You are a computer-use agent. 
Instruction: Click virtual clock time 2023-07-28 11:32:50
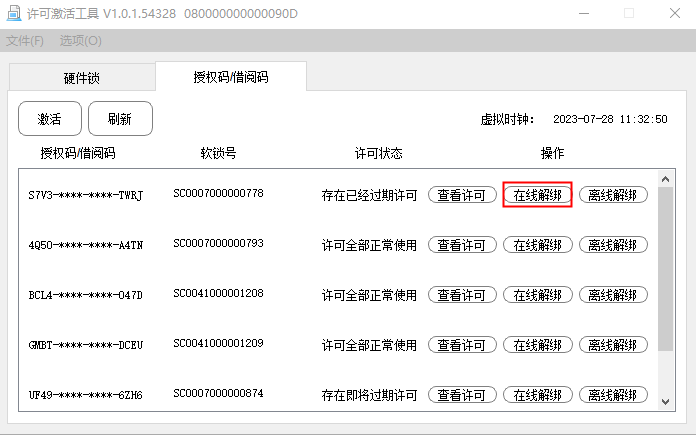coord(610,119)
